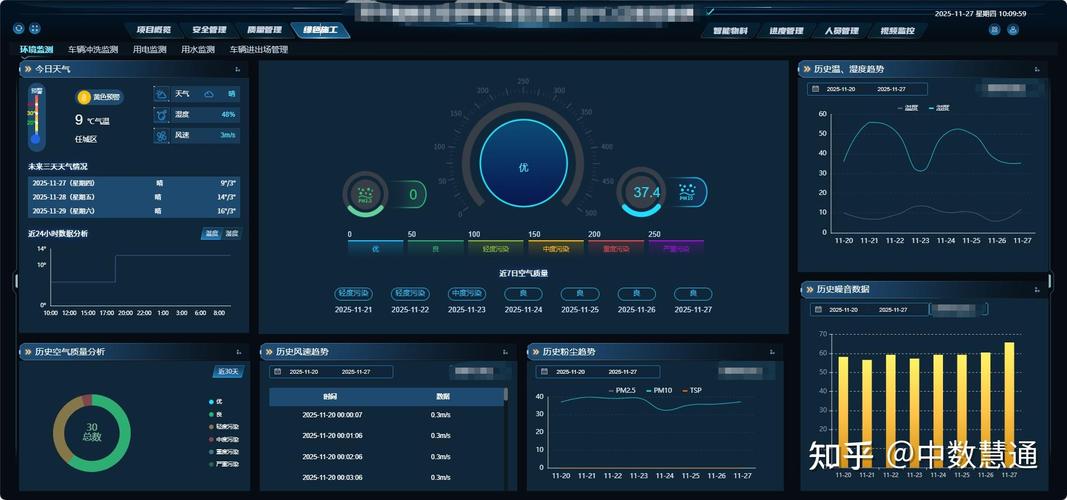Click the yellow warning (黄色预警) badge icon

tap(84, 97)
